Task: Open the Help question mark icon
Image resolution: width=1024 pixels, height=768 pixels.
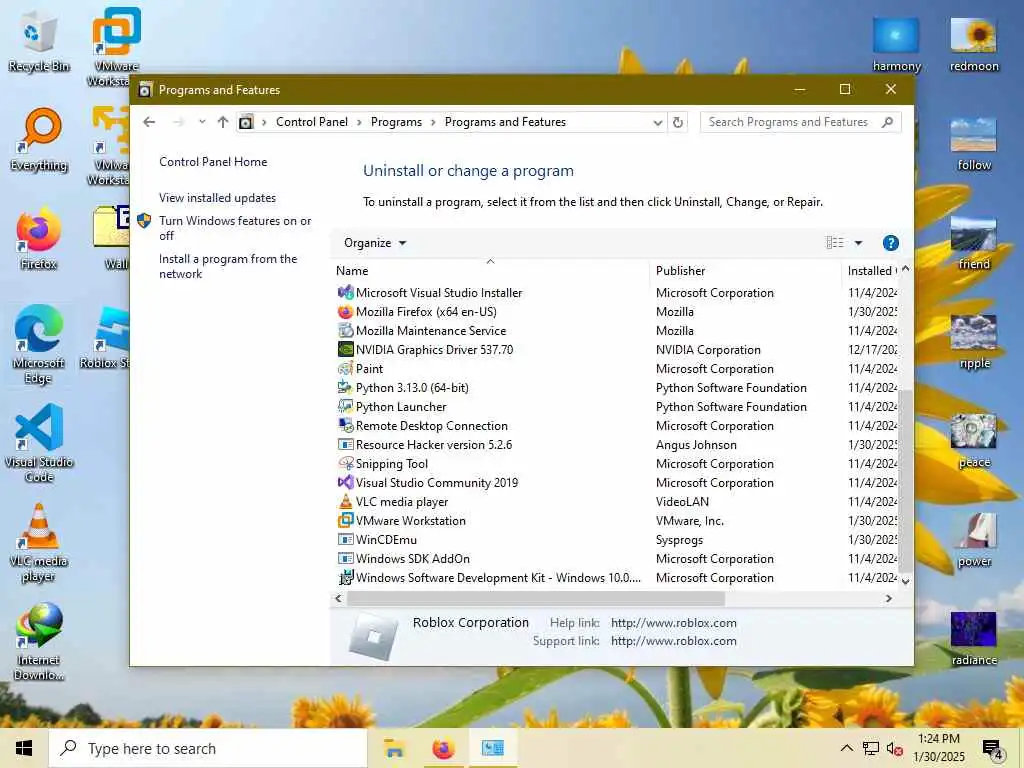Action: pyautogui.click(x=890, y=243)
